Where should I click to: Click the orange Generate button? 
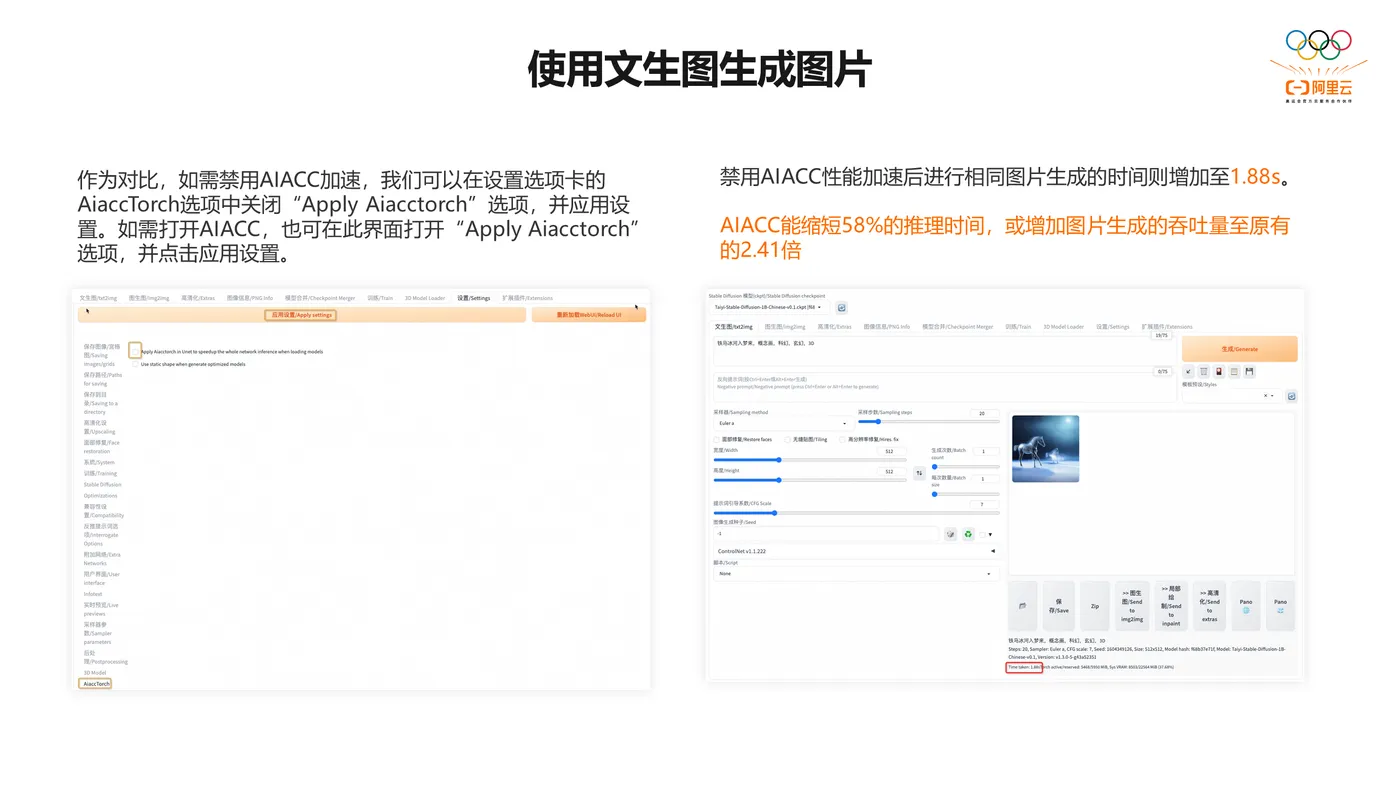pos(1239,349)
